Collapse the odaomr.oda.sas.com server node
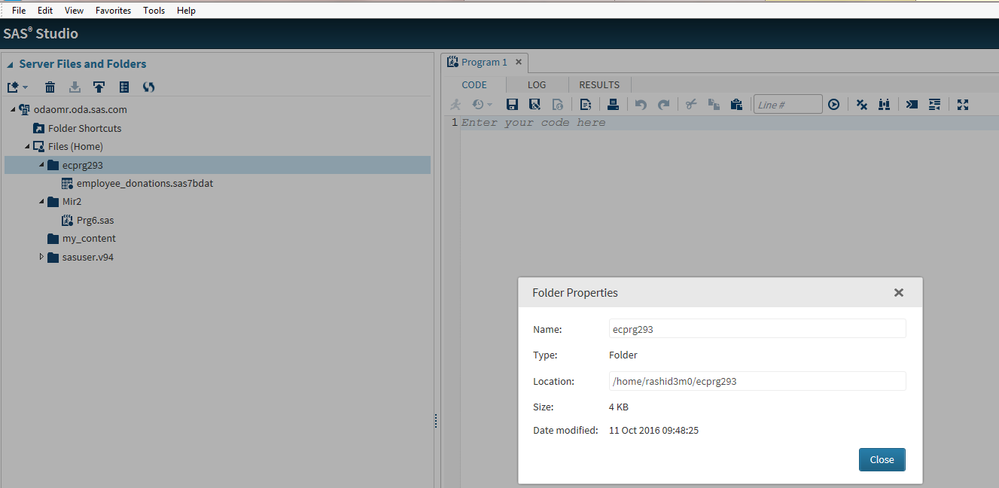The height and width of the screenshot is (488, 999). point(13,110)
